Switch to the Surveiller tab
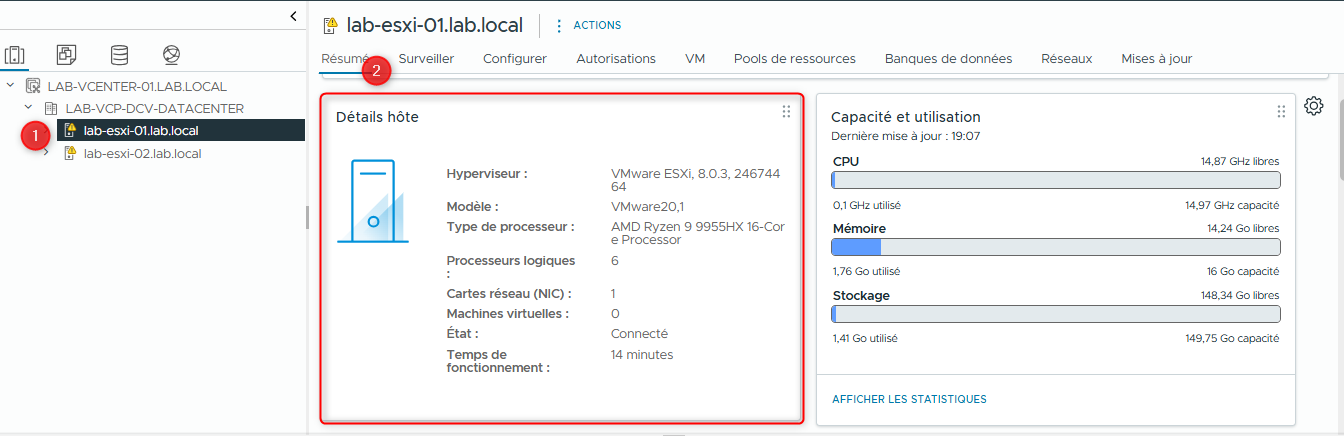The width and height of the screenshot is (1344, 436). click(426, 59)
